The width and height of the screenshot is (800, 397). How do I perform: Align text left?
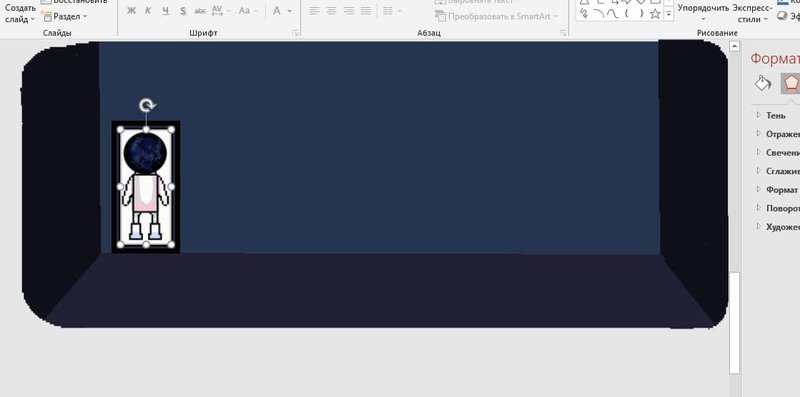point(314,11)
